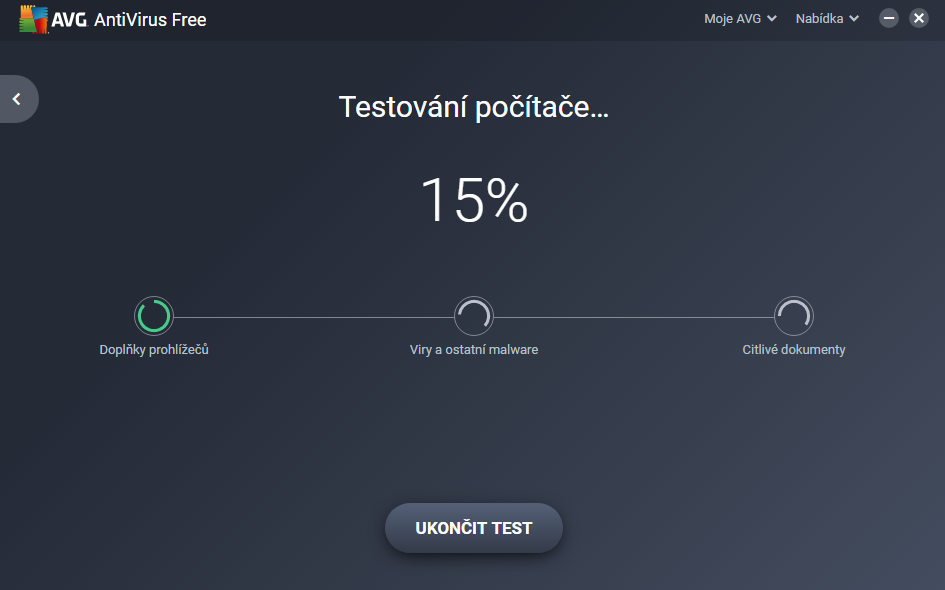Select the Citlivé dokumenty label
Viewport: 945px width, 590px height.
[x=794, y=350]
